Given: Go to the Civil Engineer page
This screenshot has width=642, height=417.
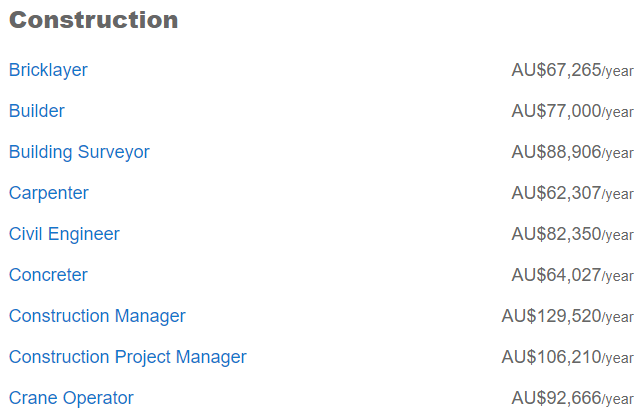Looking at the screenshot, I should point(64,234).
